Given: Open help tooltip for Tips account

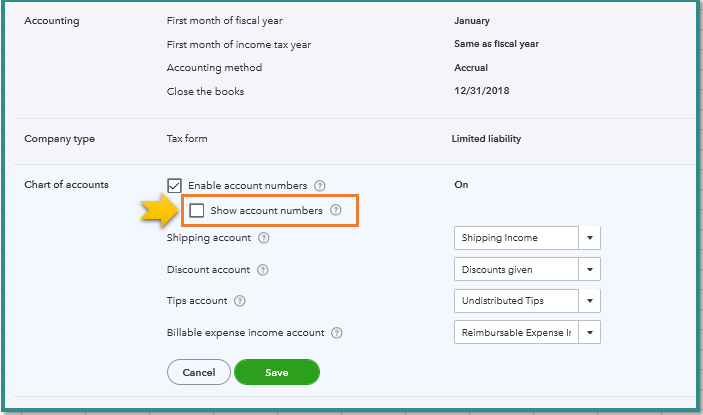Looking at the screenshot, I should (240, 301).
